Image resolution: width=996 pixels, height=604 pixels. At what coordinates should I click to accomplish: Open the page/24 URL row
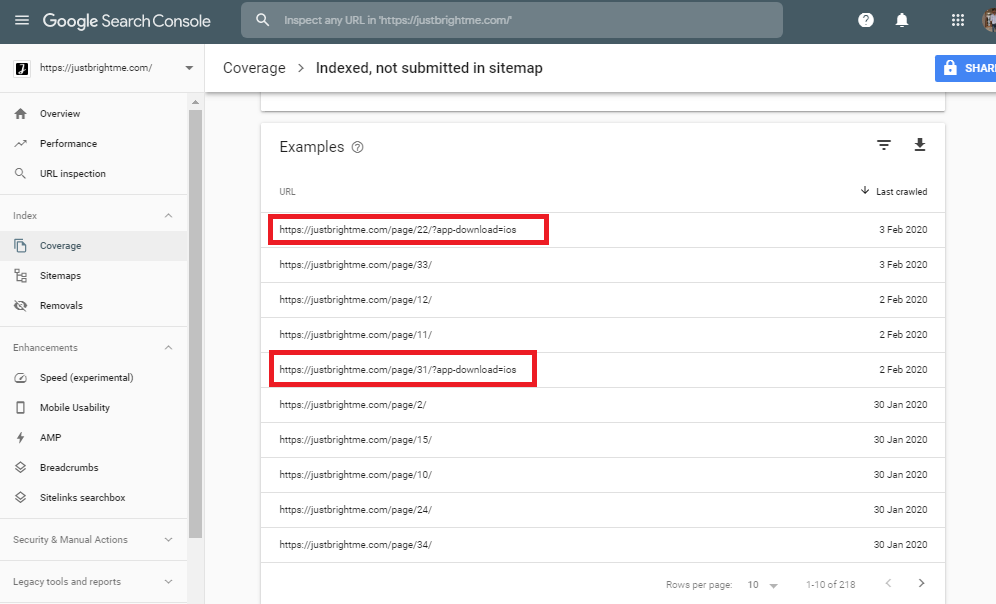point(603,509)
